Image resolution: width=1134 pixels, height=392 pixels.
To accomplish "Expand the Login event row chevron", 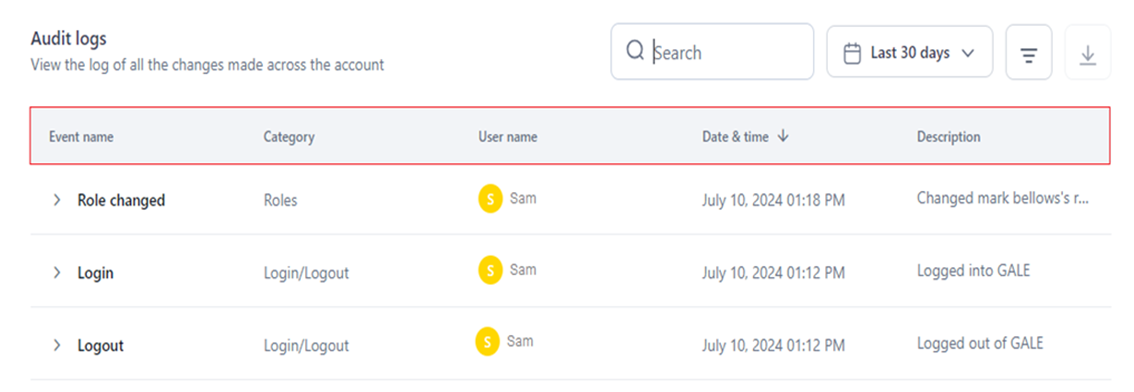I will click(x=56, y=273).
